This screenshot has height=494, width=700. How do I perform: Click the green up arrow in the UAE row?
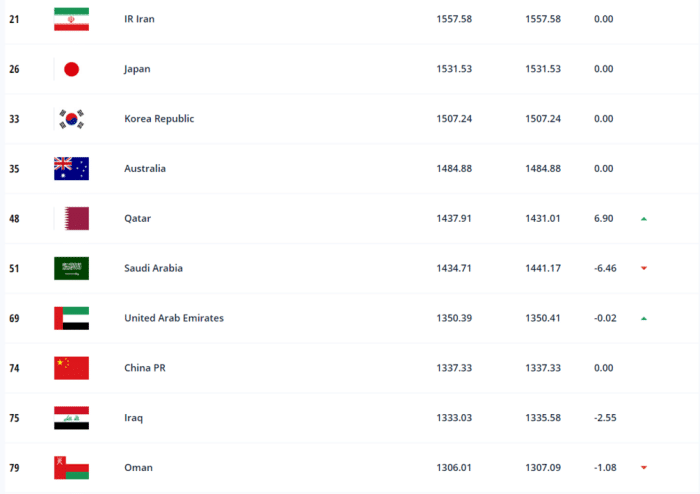coord(644,318)
